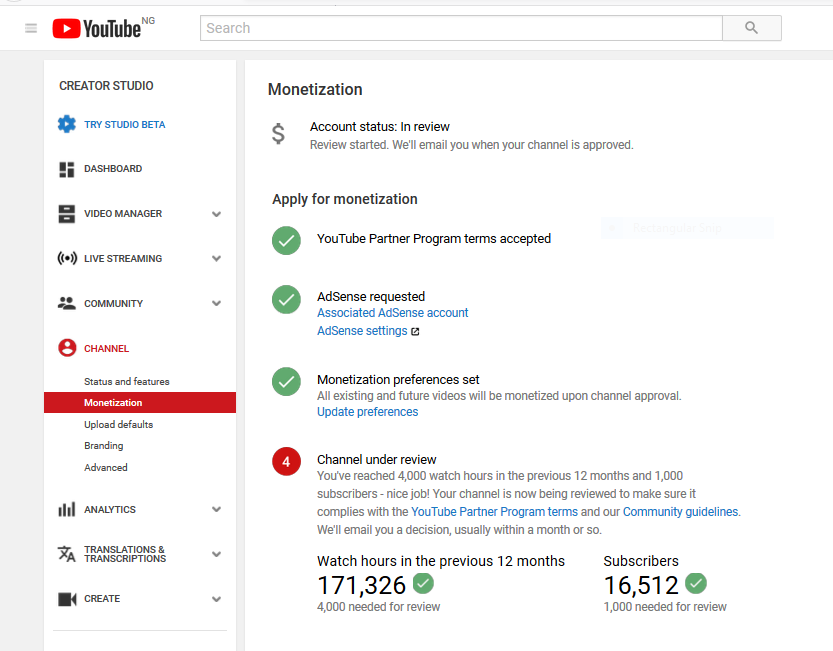Expand the Analytics section
The width and height of the screenshot is (833, 651).
point(216,509)
